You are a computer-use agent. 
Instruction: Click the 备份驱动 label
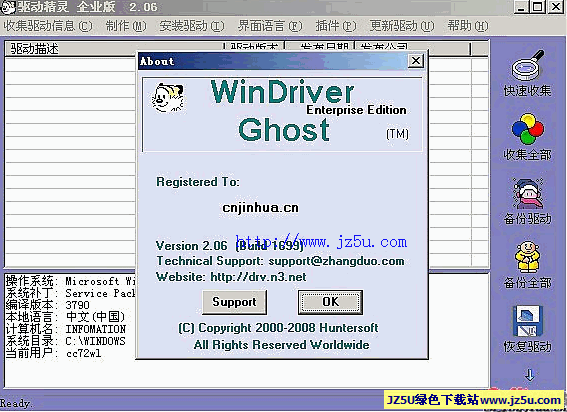pyautogui.click(x=528, y=218)
